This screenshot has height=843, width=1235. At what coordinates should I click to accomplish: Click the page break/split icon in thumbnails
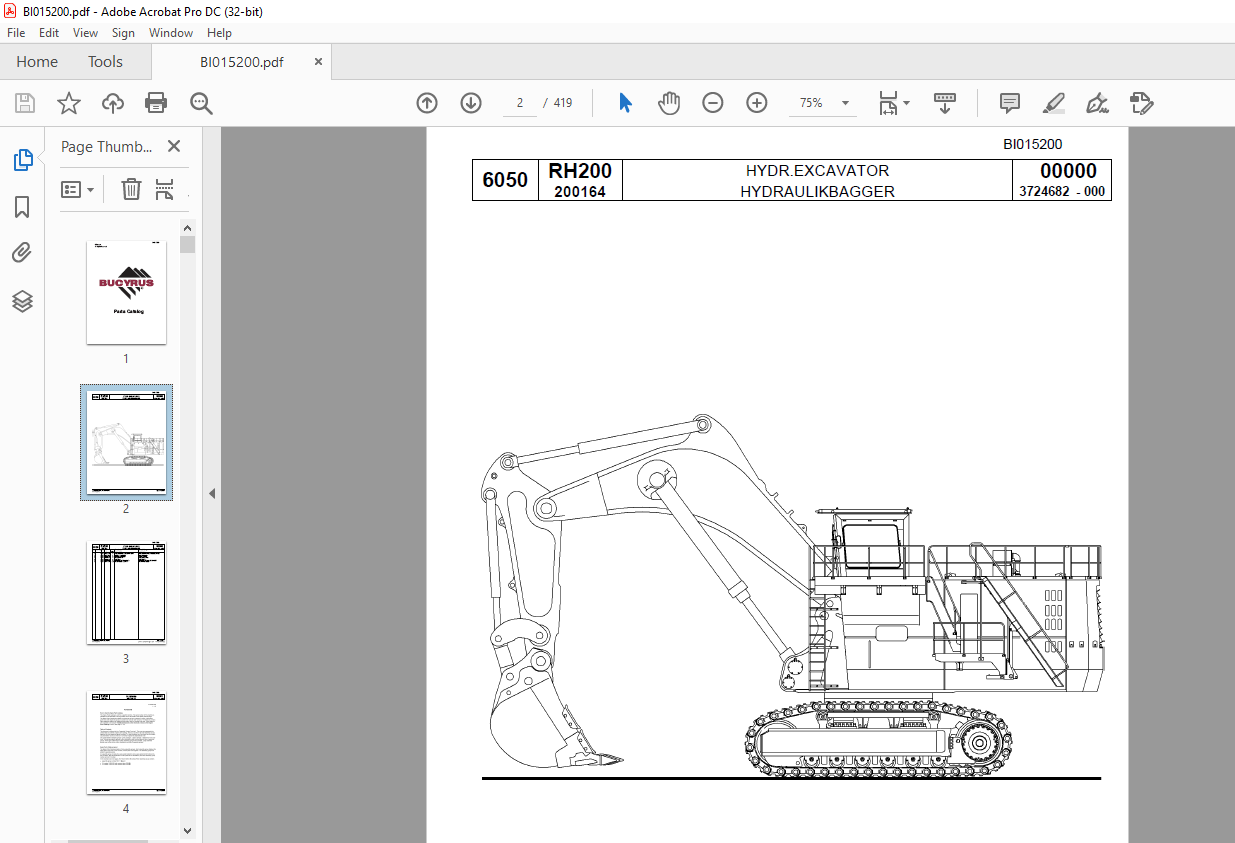(x=165, y=189)
